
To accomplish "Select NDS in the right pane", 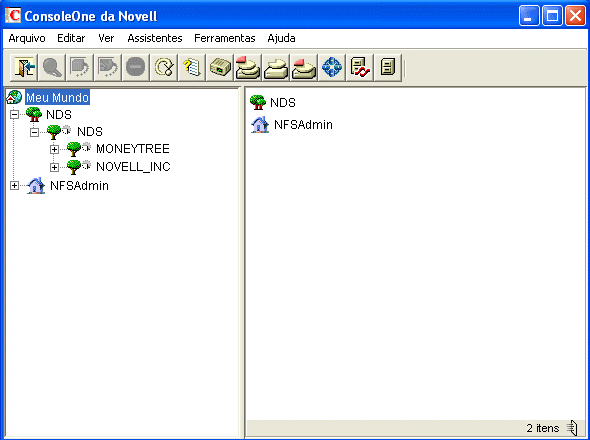I will [283, 102].
